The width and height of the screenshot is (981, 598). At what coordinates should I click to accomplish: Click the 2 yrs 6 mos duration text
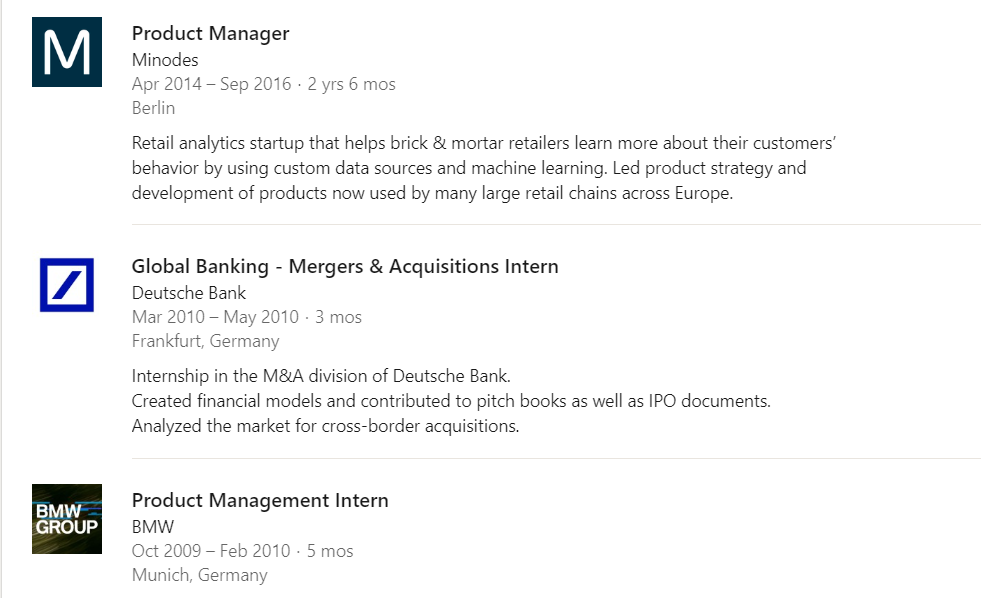[352, 84]
